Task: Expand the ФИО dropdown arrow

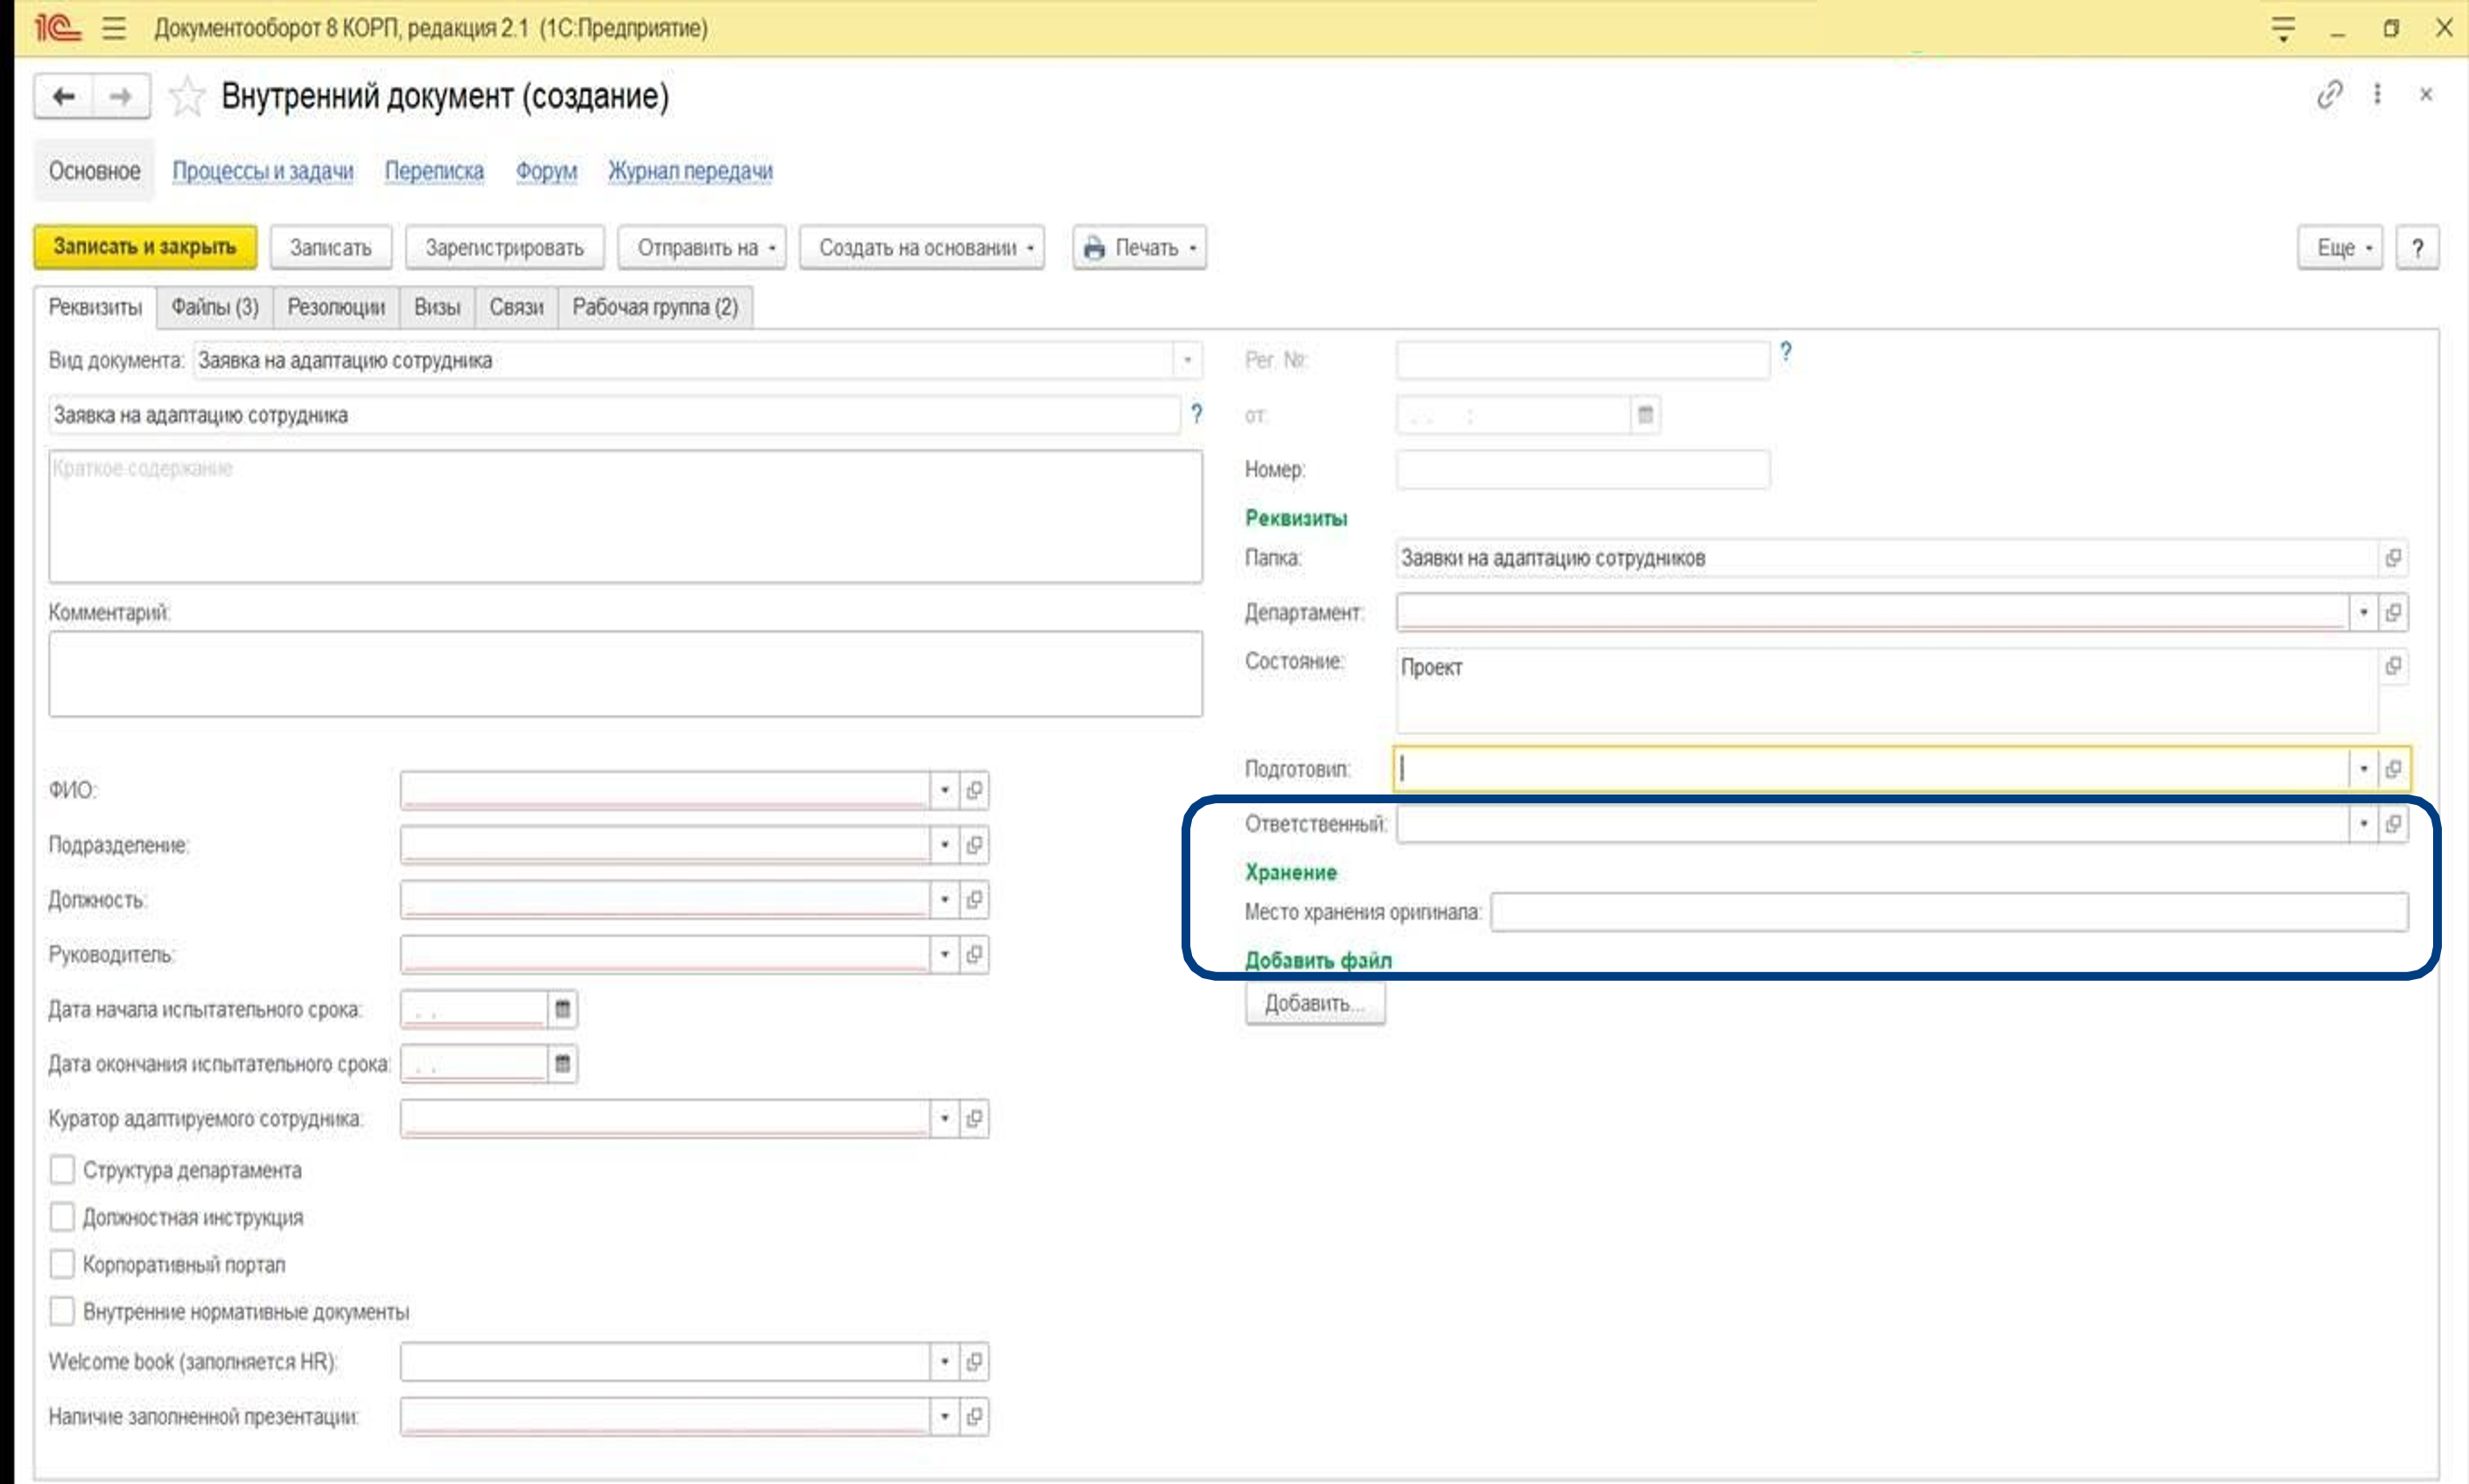Action: tap(944, 790)
